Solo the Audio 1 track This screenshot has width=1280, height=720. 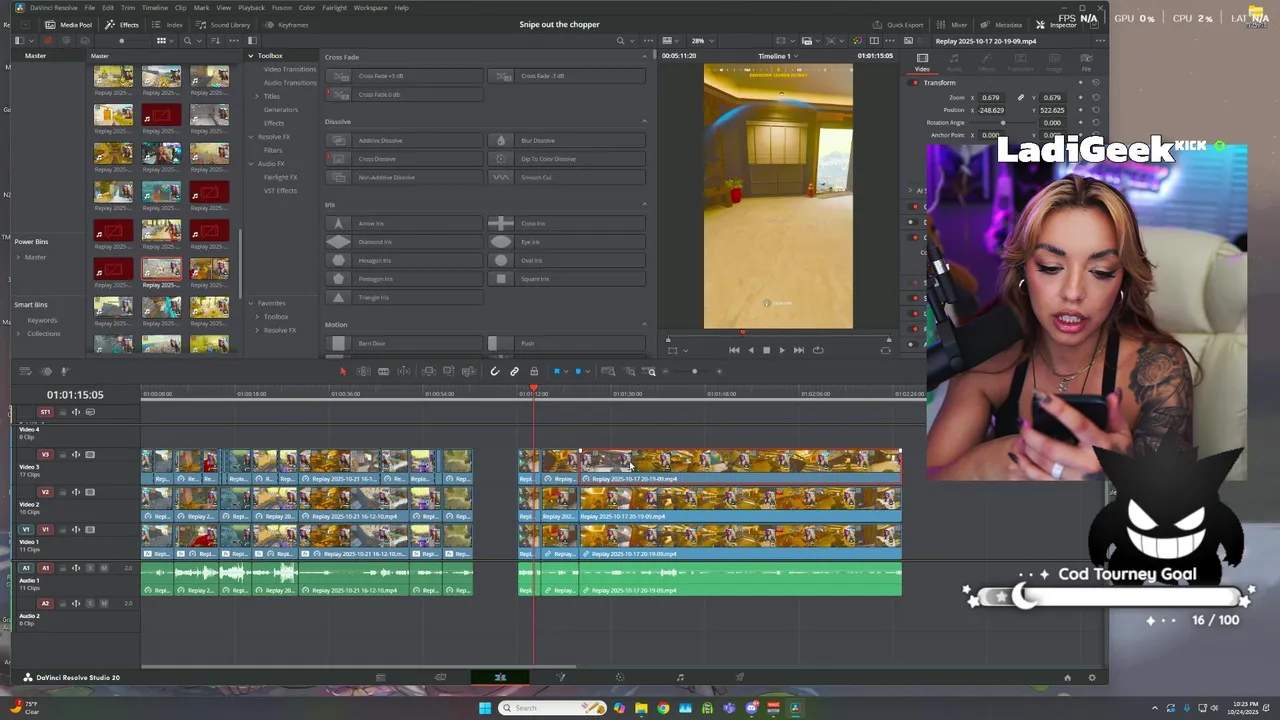[x=90, y=568]
